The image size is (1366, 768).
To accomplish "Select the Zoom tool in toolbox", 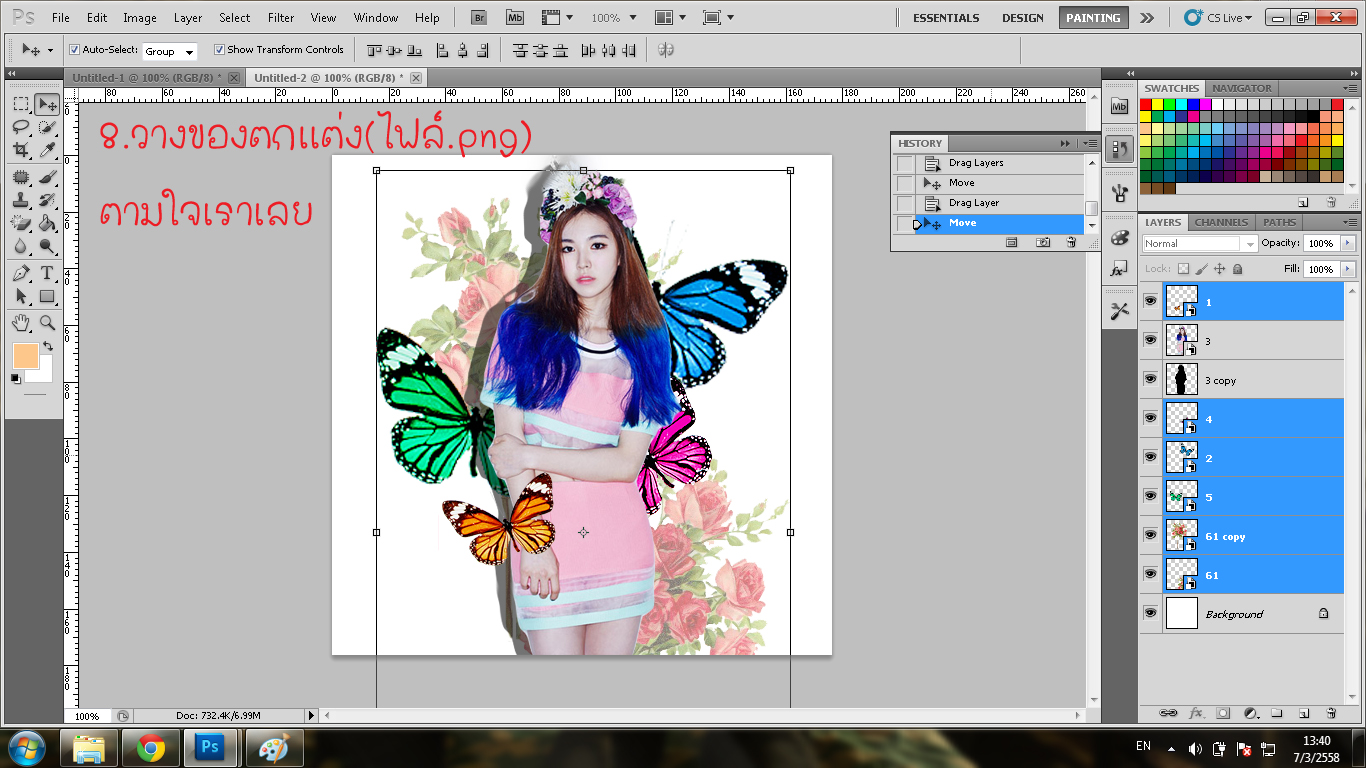I will pyautogui.click(x=47, y=322).
